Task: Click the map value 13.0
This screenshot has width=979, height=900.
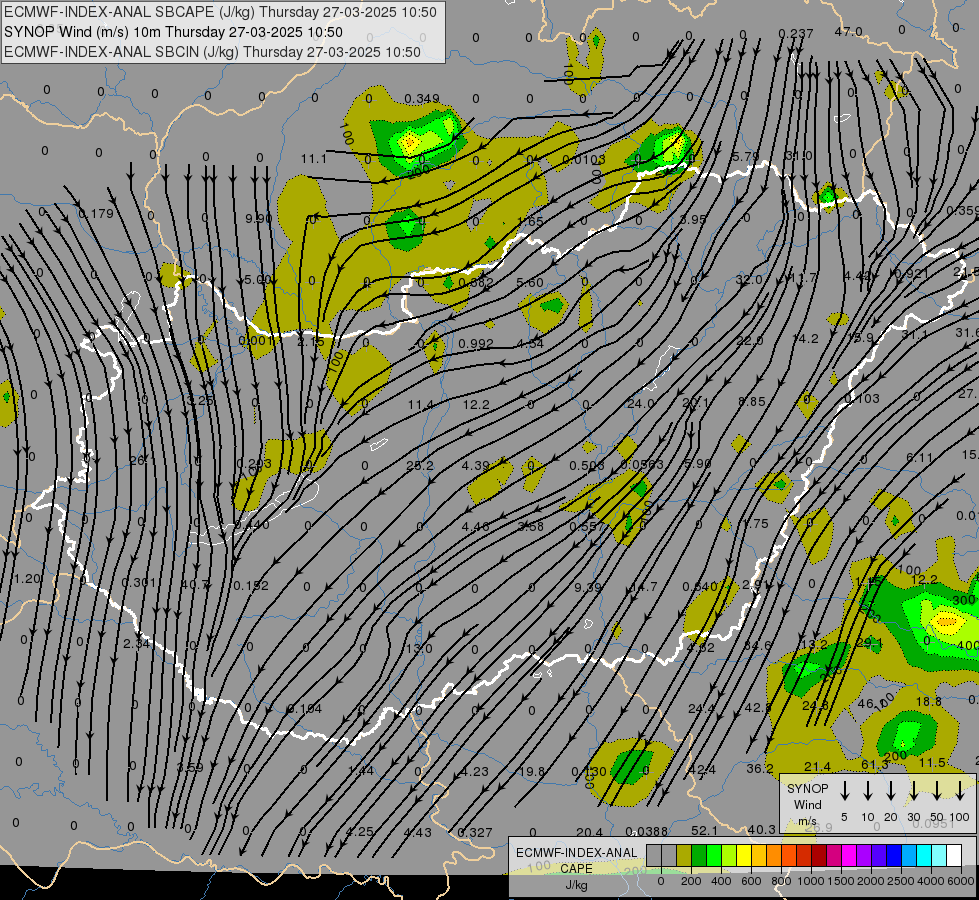Action: 418,648
